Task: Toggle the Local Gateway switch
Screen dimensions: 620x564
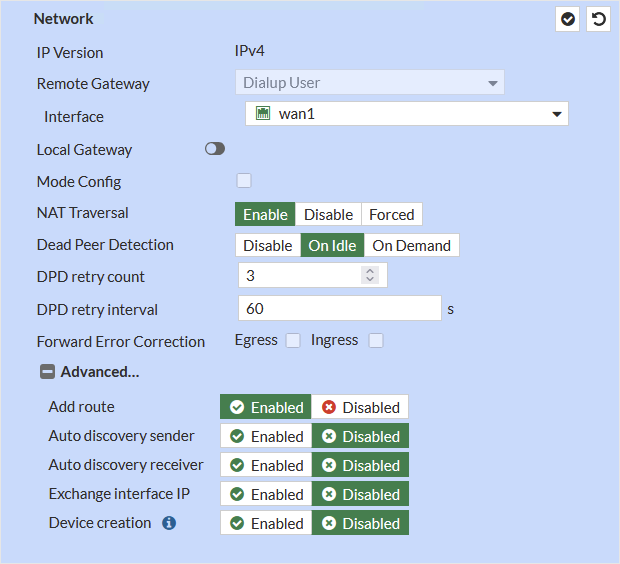Action: point(214,149)
